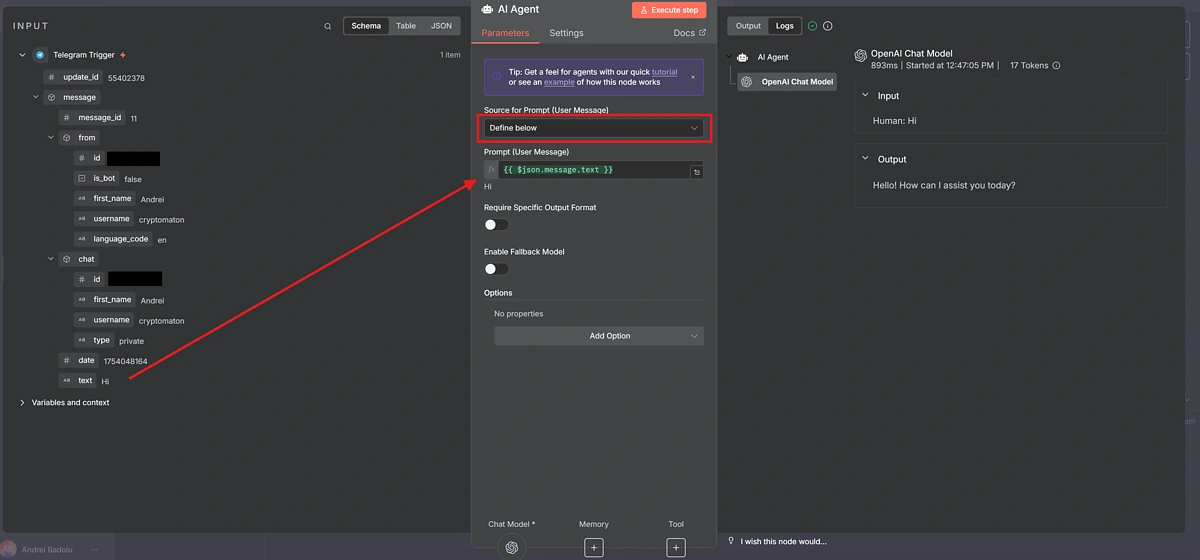
Task: Click the reset icon on the prompt expression field
Action: [x=696, y=172]
